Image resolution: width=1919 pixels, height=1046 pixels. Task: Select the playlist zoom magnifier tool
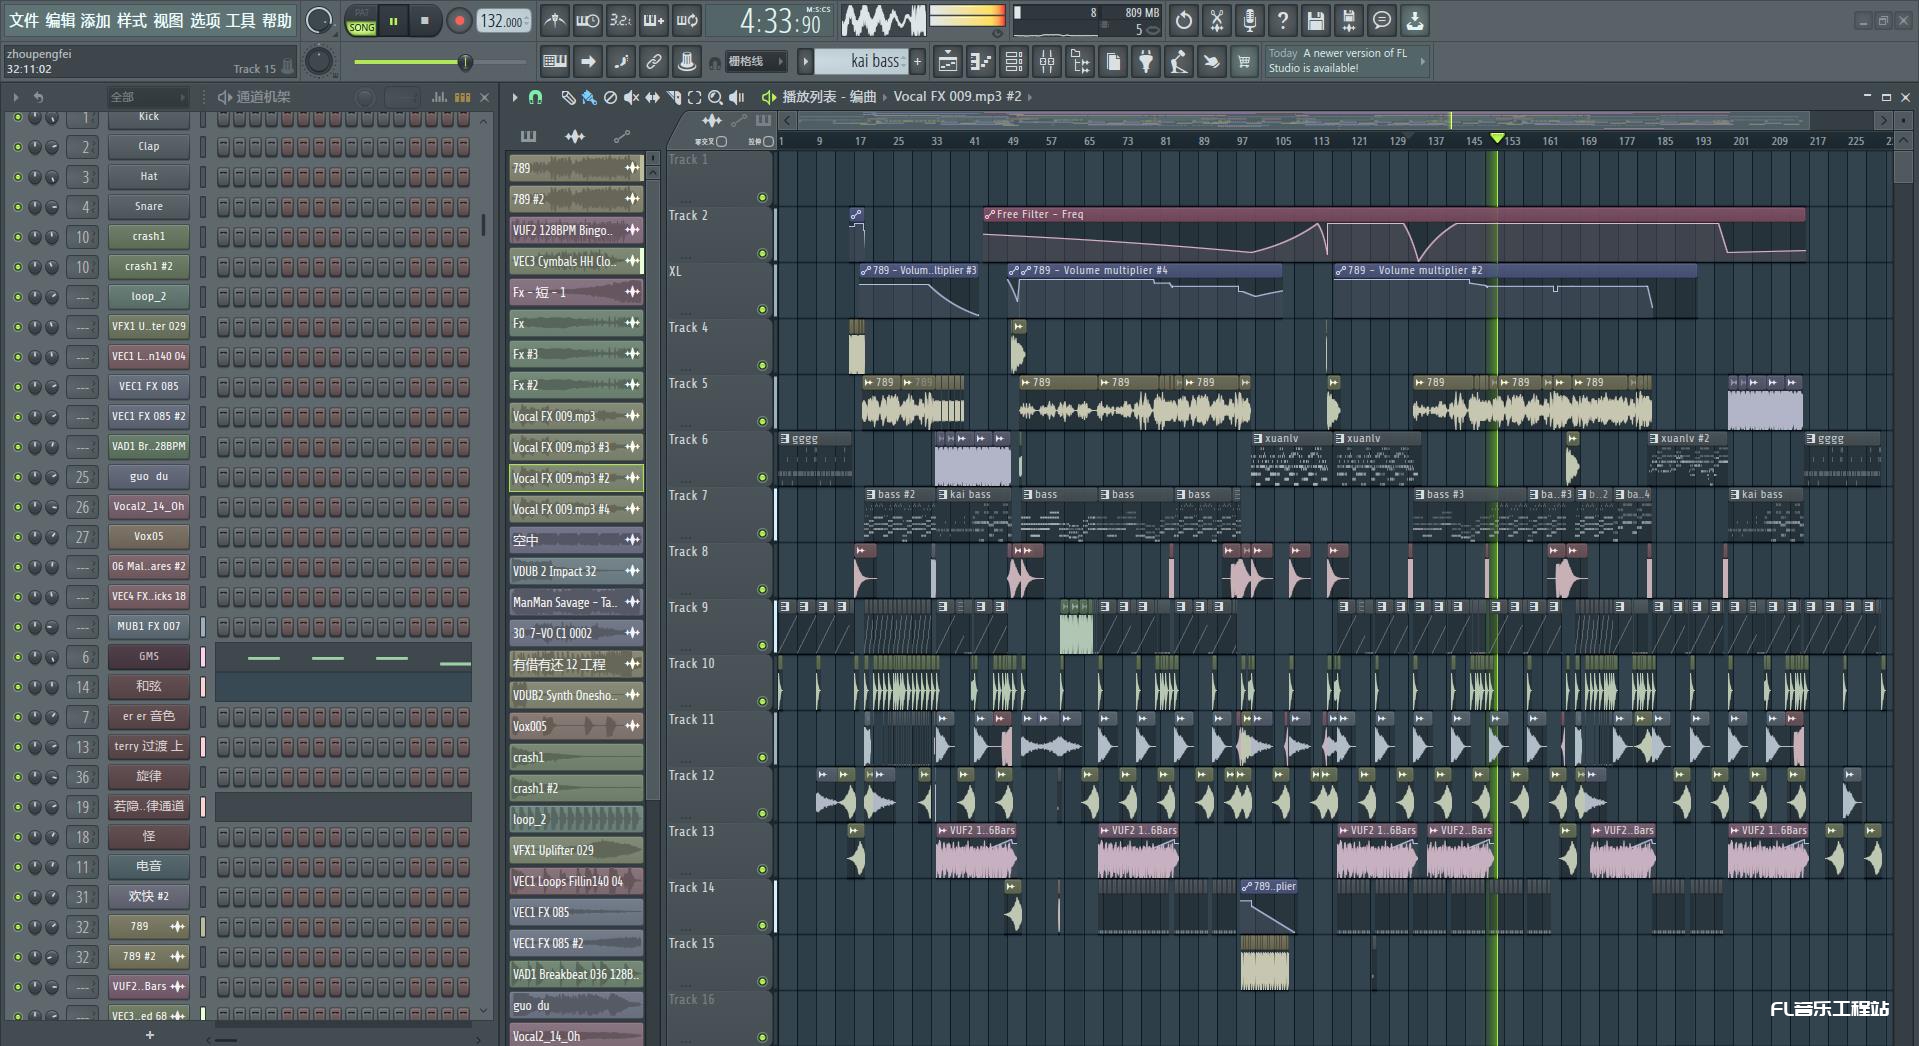(715, 97)
